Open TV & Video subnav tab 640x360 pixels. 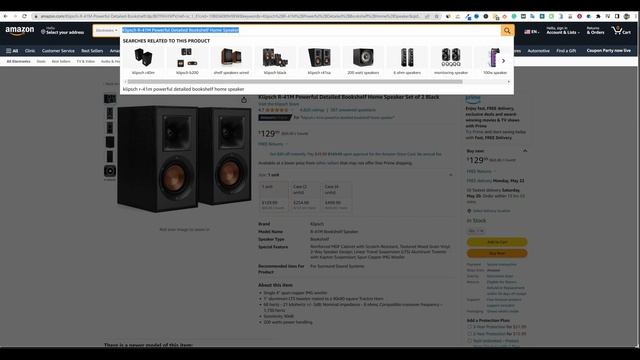coord(86,61)
